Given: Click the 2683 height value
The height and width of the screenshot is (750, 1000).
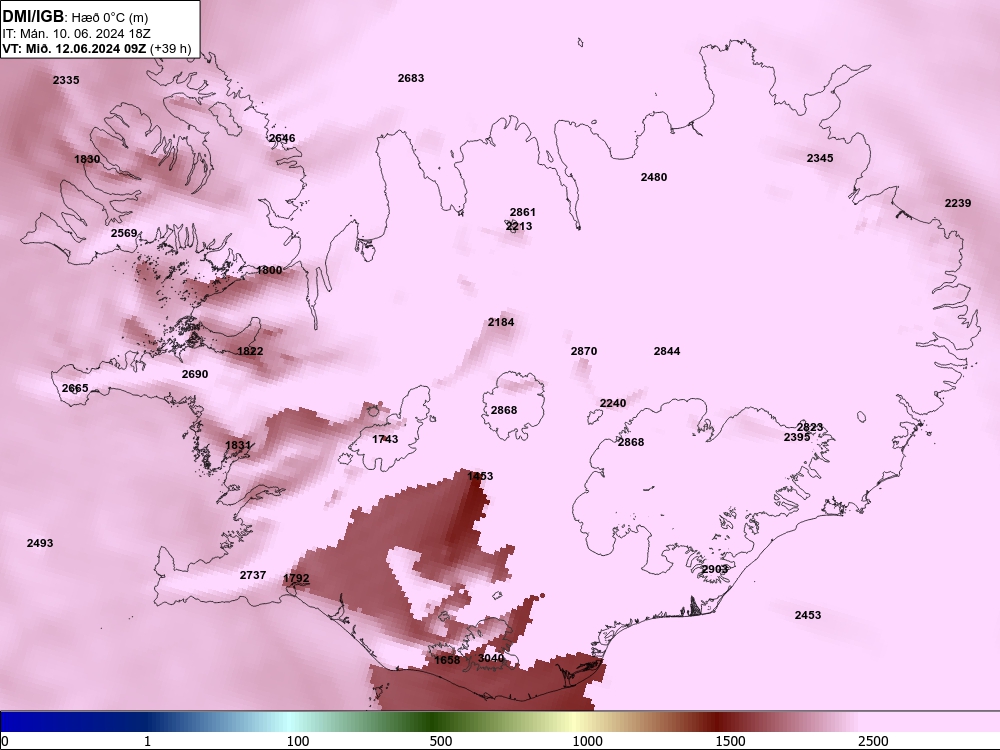Looking at the screenshot, I should 411,78.
